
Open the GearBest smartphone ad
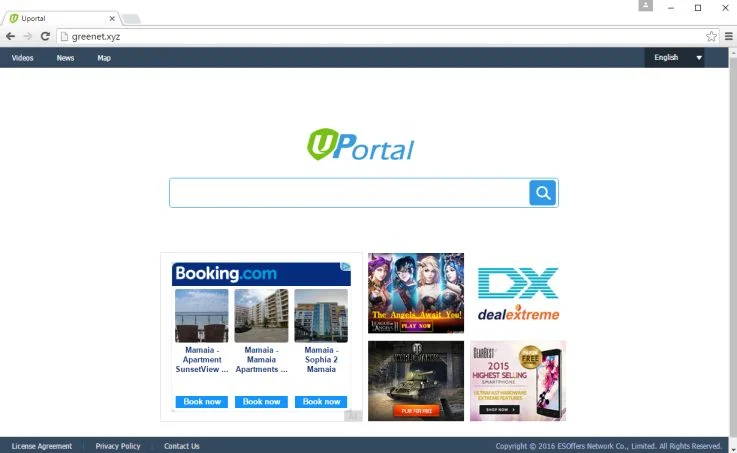click(518, 381)
